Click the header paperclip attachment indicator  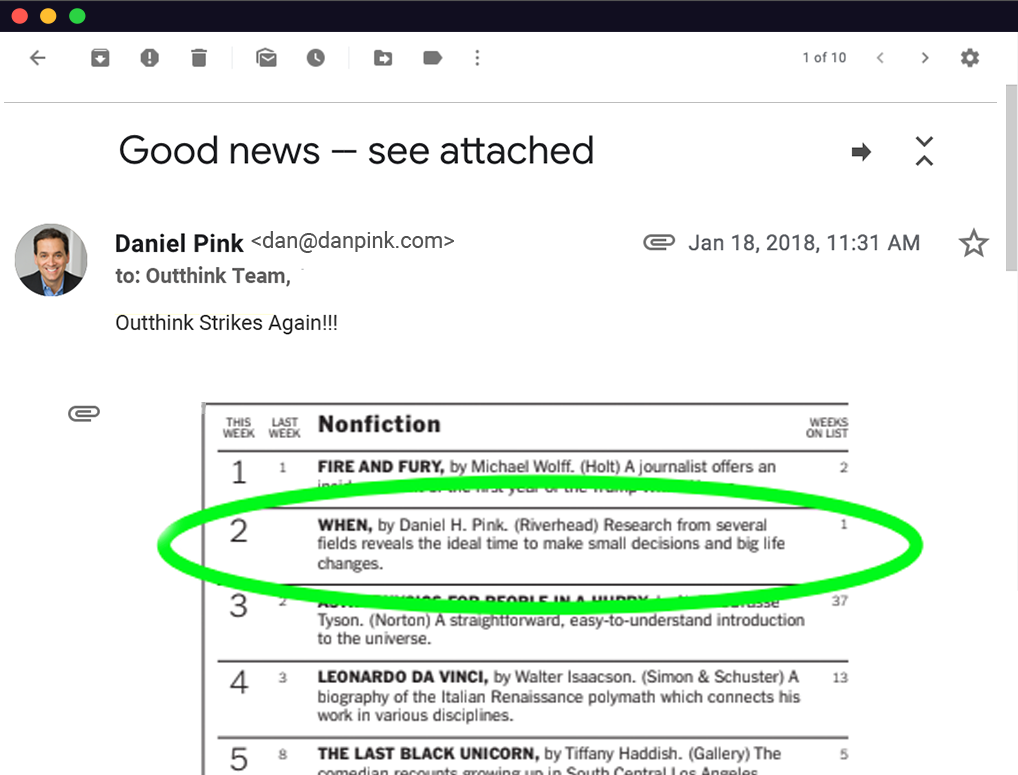coord(659,242)
